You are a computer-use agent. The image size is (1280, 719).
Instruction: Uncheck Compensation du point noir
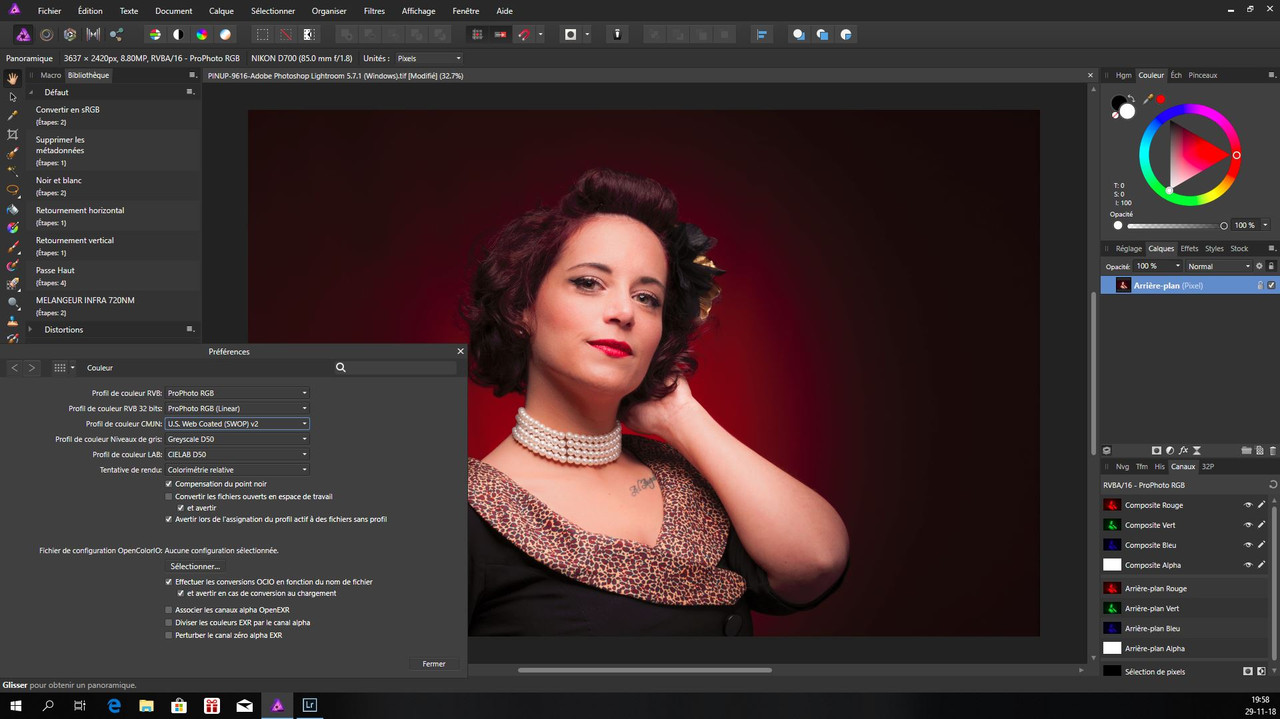click(168, 484)
